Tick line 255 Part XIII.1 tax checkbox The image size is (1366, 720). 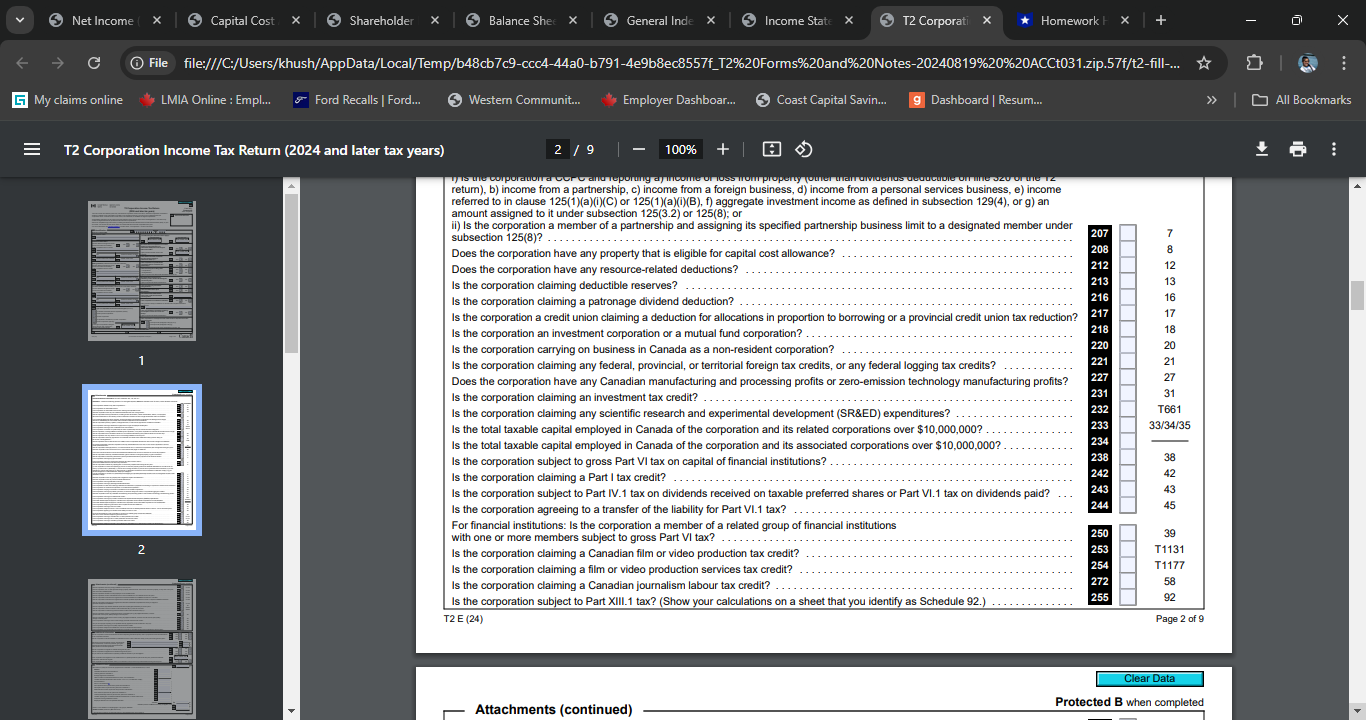(x=1127, y=597)
